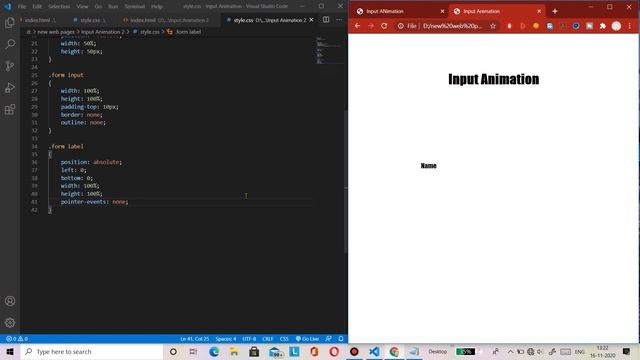The height and width of the screenshot is (360, 640).
Task: Change language mode via CSS status item
Action: pyautogui.click(x=284, y=339)
